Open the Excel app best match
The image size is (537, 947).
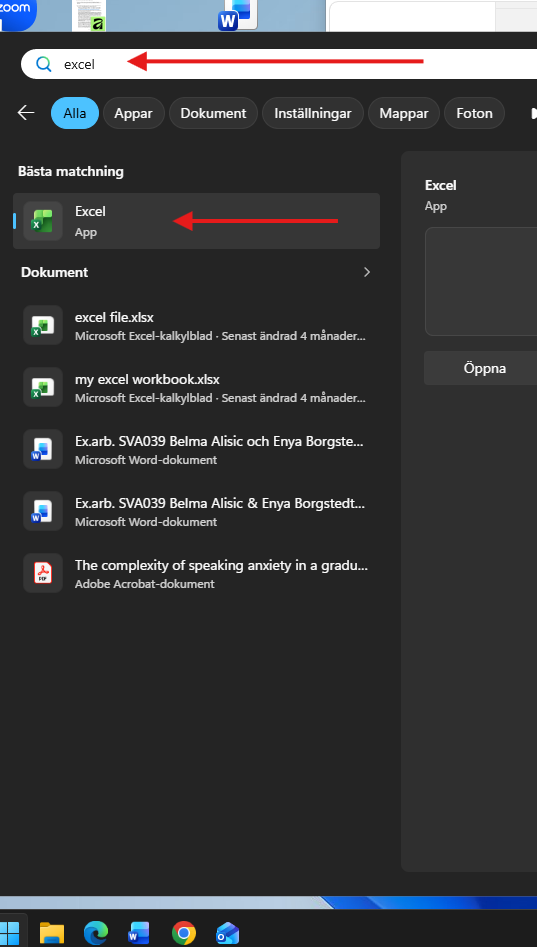pyautogui.click(x=196, y=221)
